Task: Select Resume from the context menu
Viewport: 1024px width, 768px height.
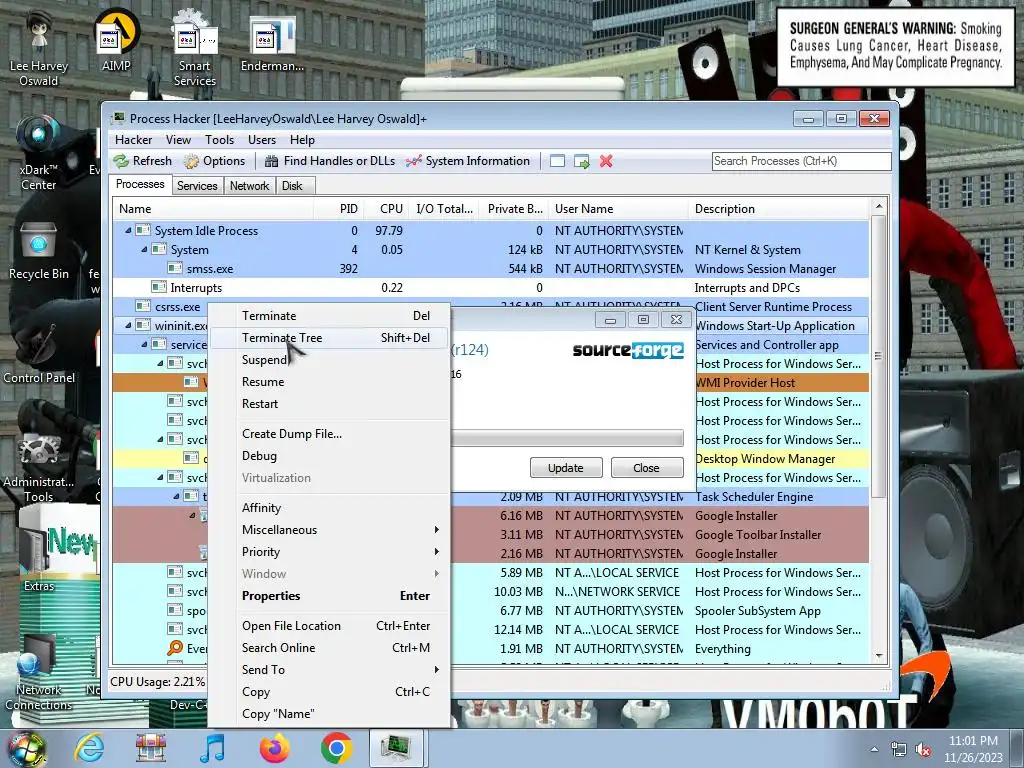Action: coord(329,382)
